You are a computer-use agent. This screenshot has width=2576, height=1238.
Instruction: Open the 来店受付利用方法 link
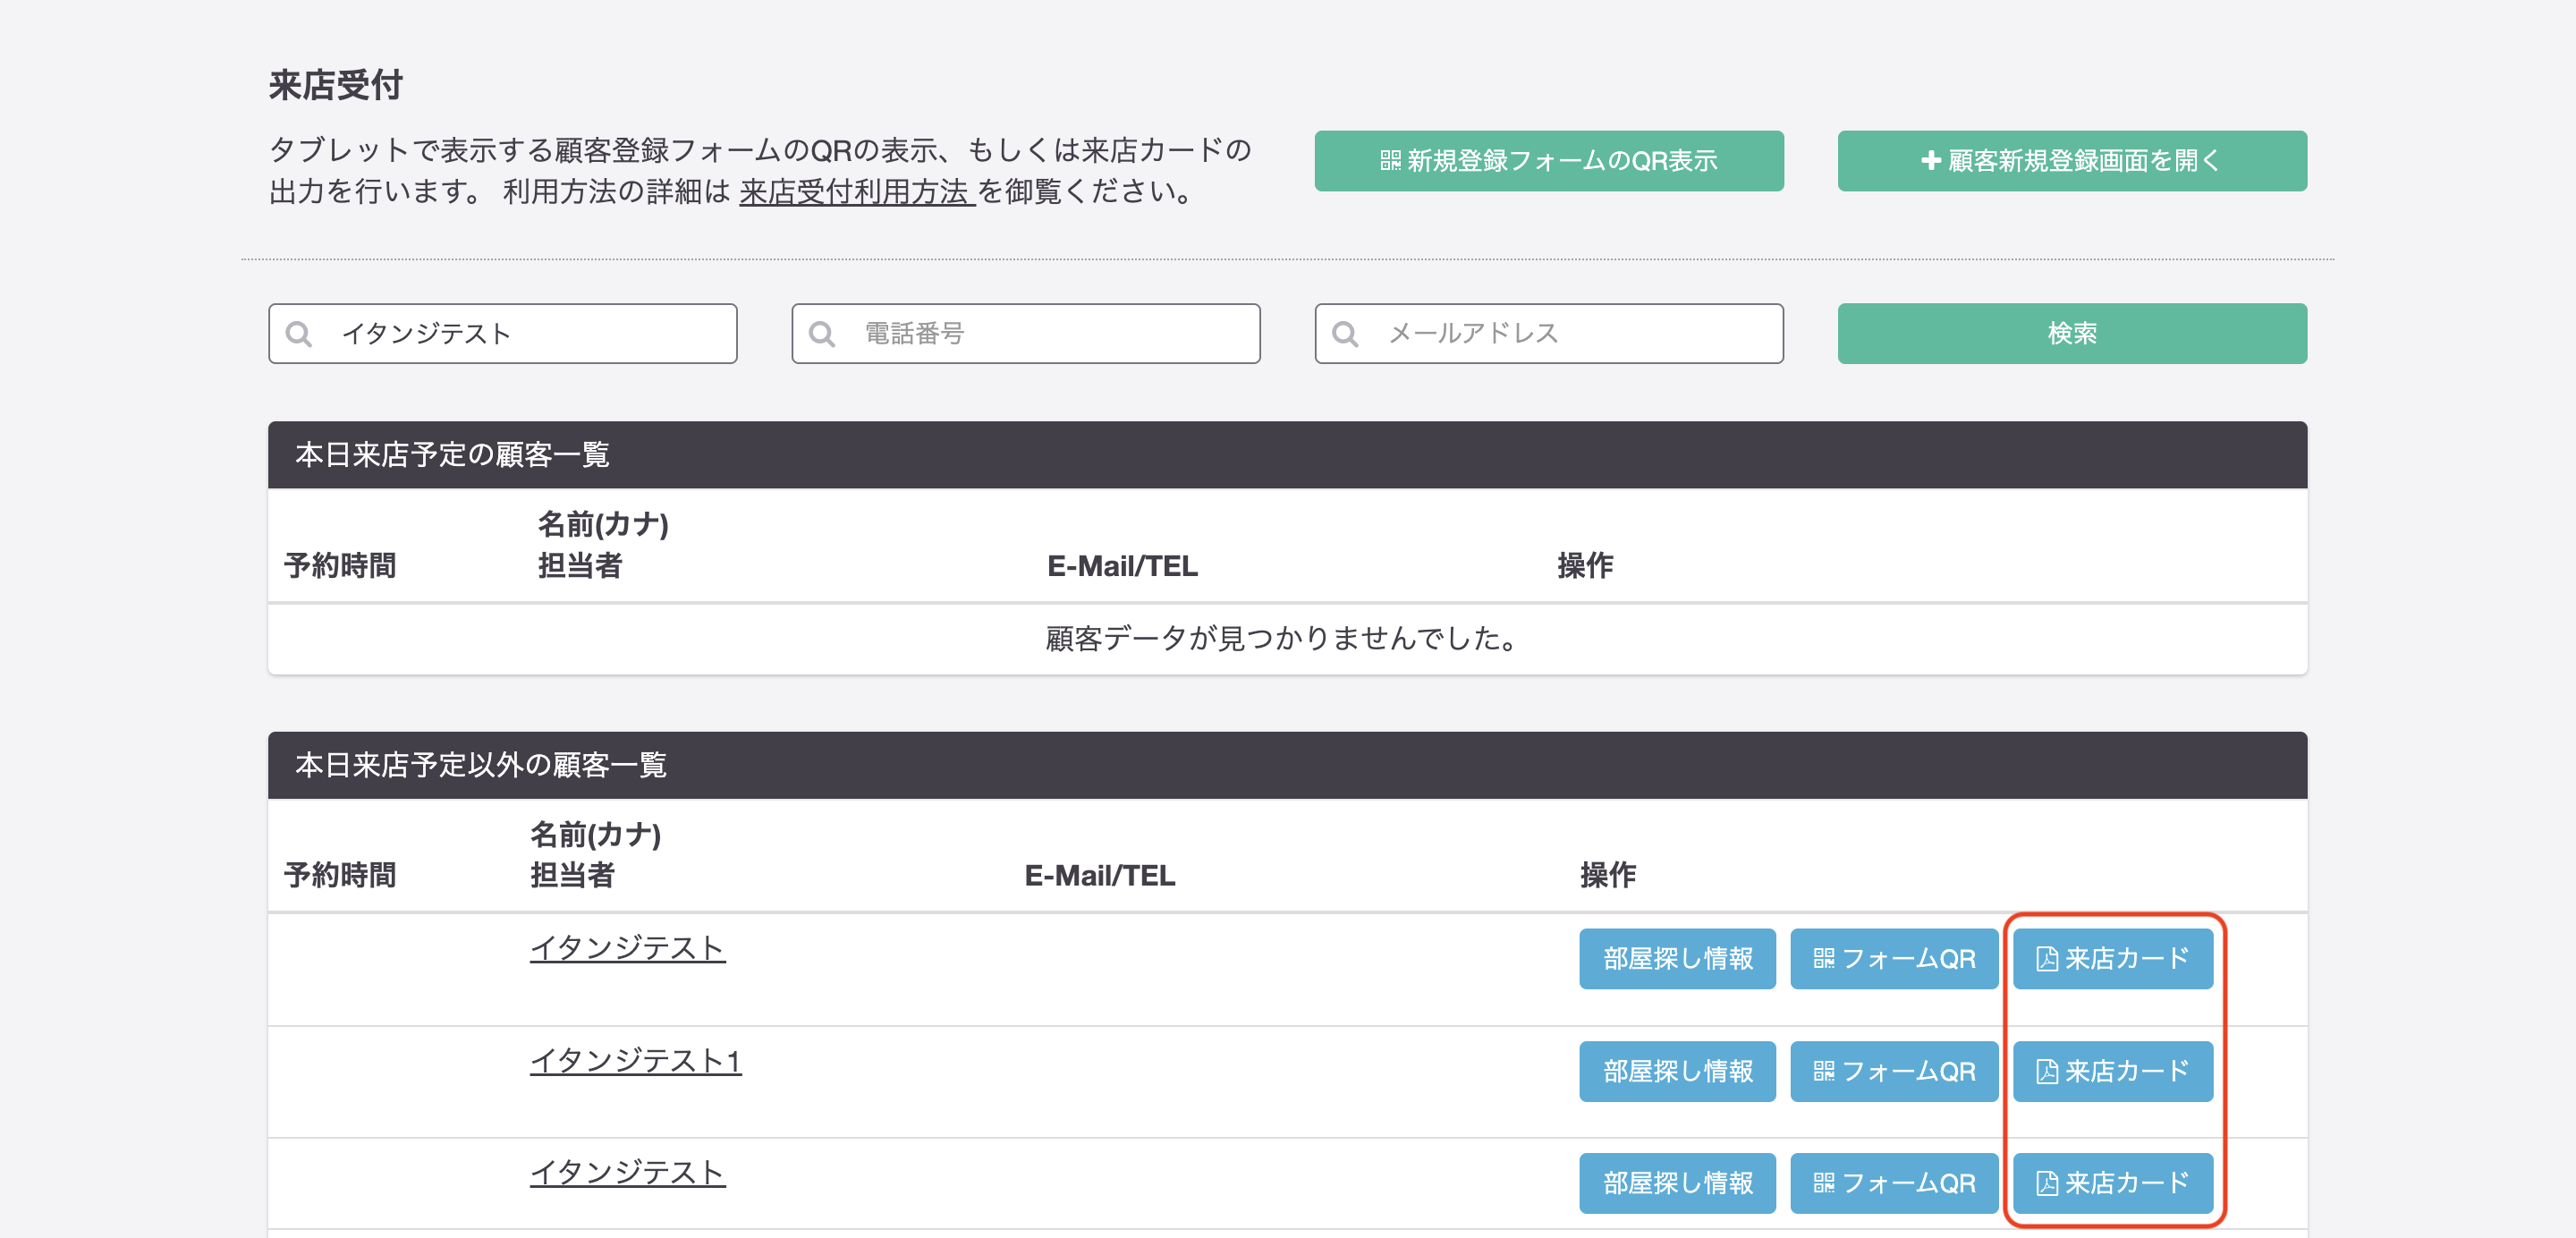coord(856,191)
